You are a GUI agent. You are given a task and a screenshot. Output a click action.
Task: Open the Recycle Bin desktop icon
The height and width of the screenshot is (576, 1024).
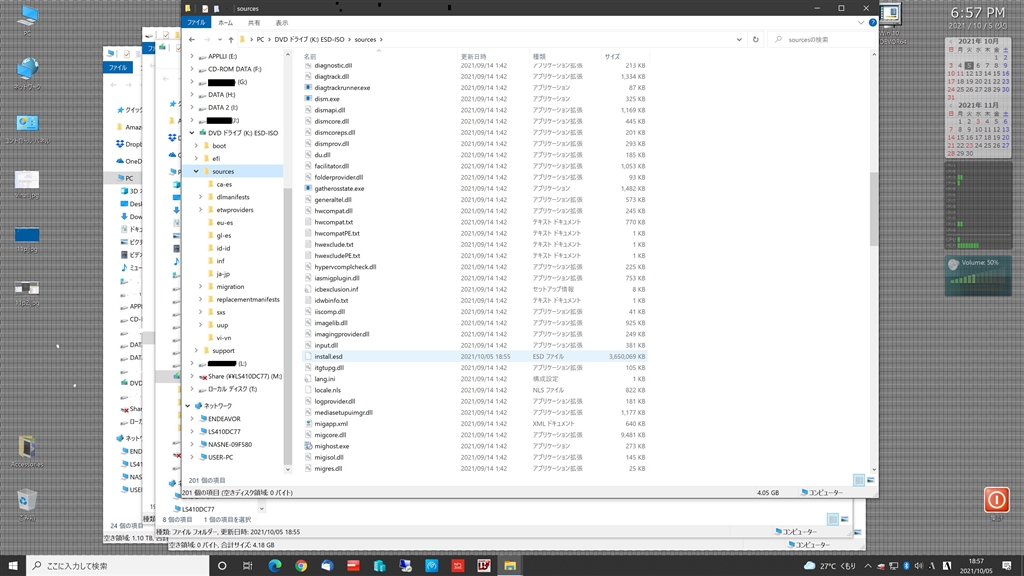point(26,501)
